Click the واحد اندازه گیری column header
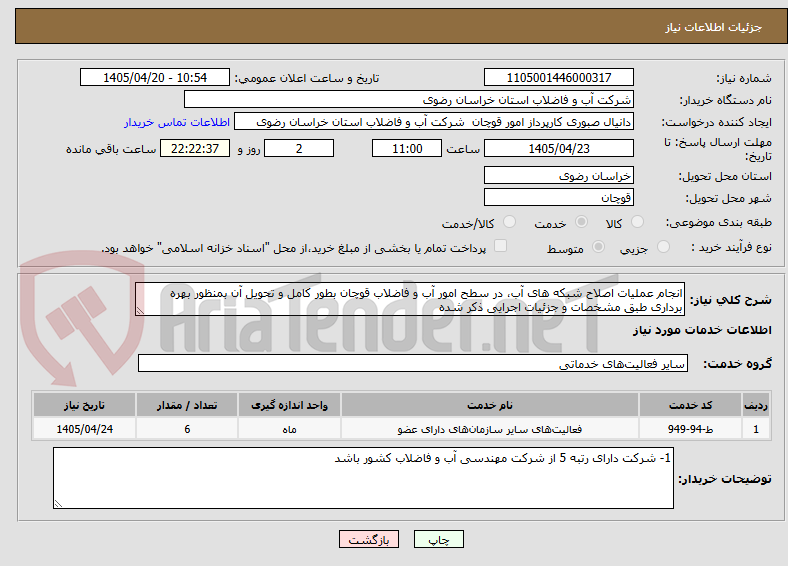Viewport: 788px width, 566px height. tap(289, 405)
